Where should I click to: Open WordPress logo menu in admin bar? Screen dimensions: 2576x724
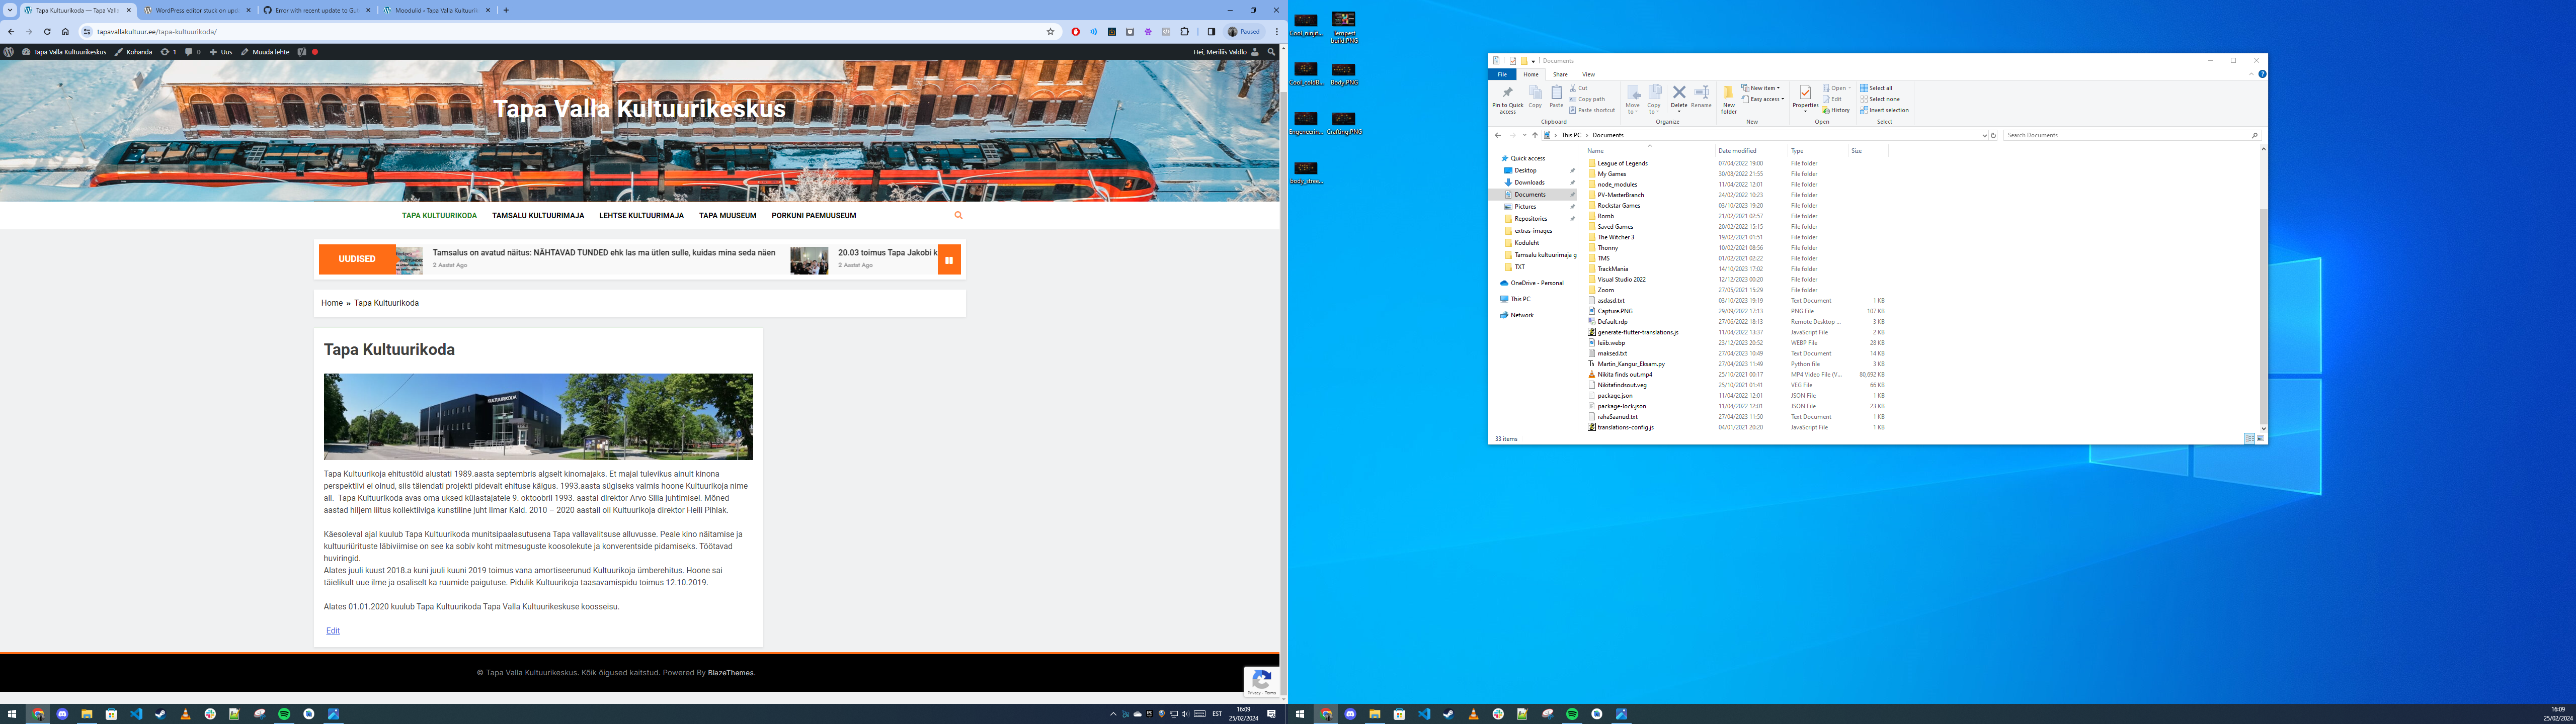click(9, 52)
